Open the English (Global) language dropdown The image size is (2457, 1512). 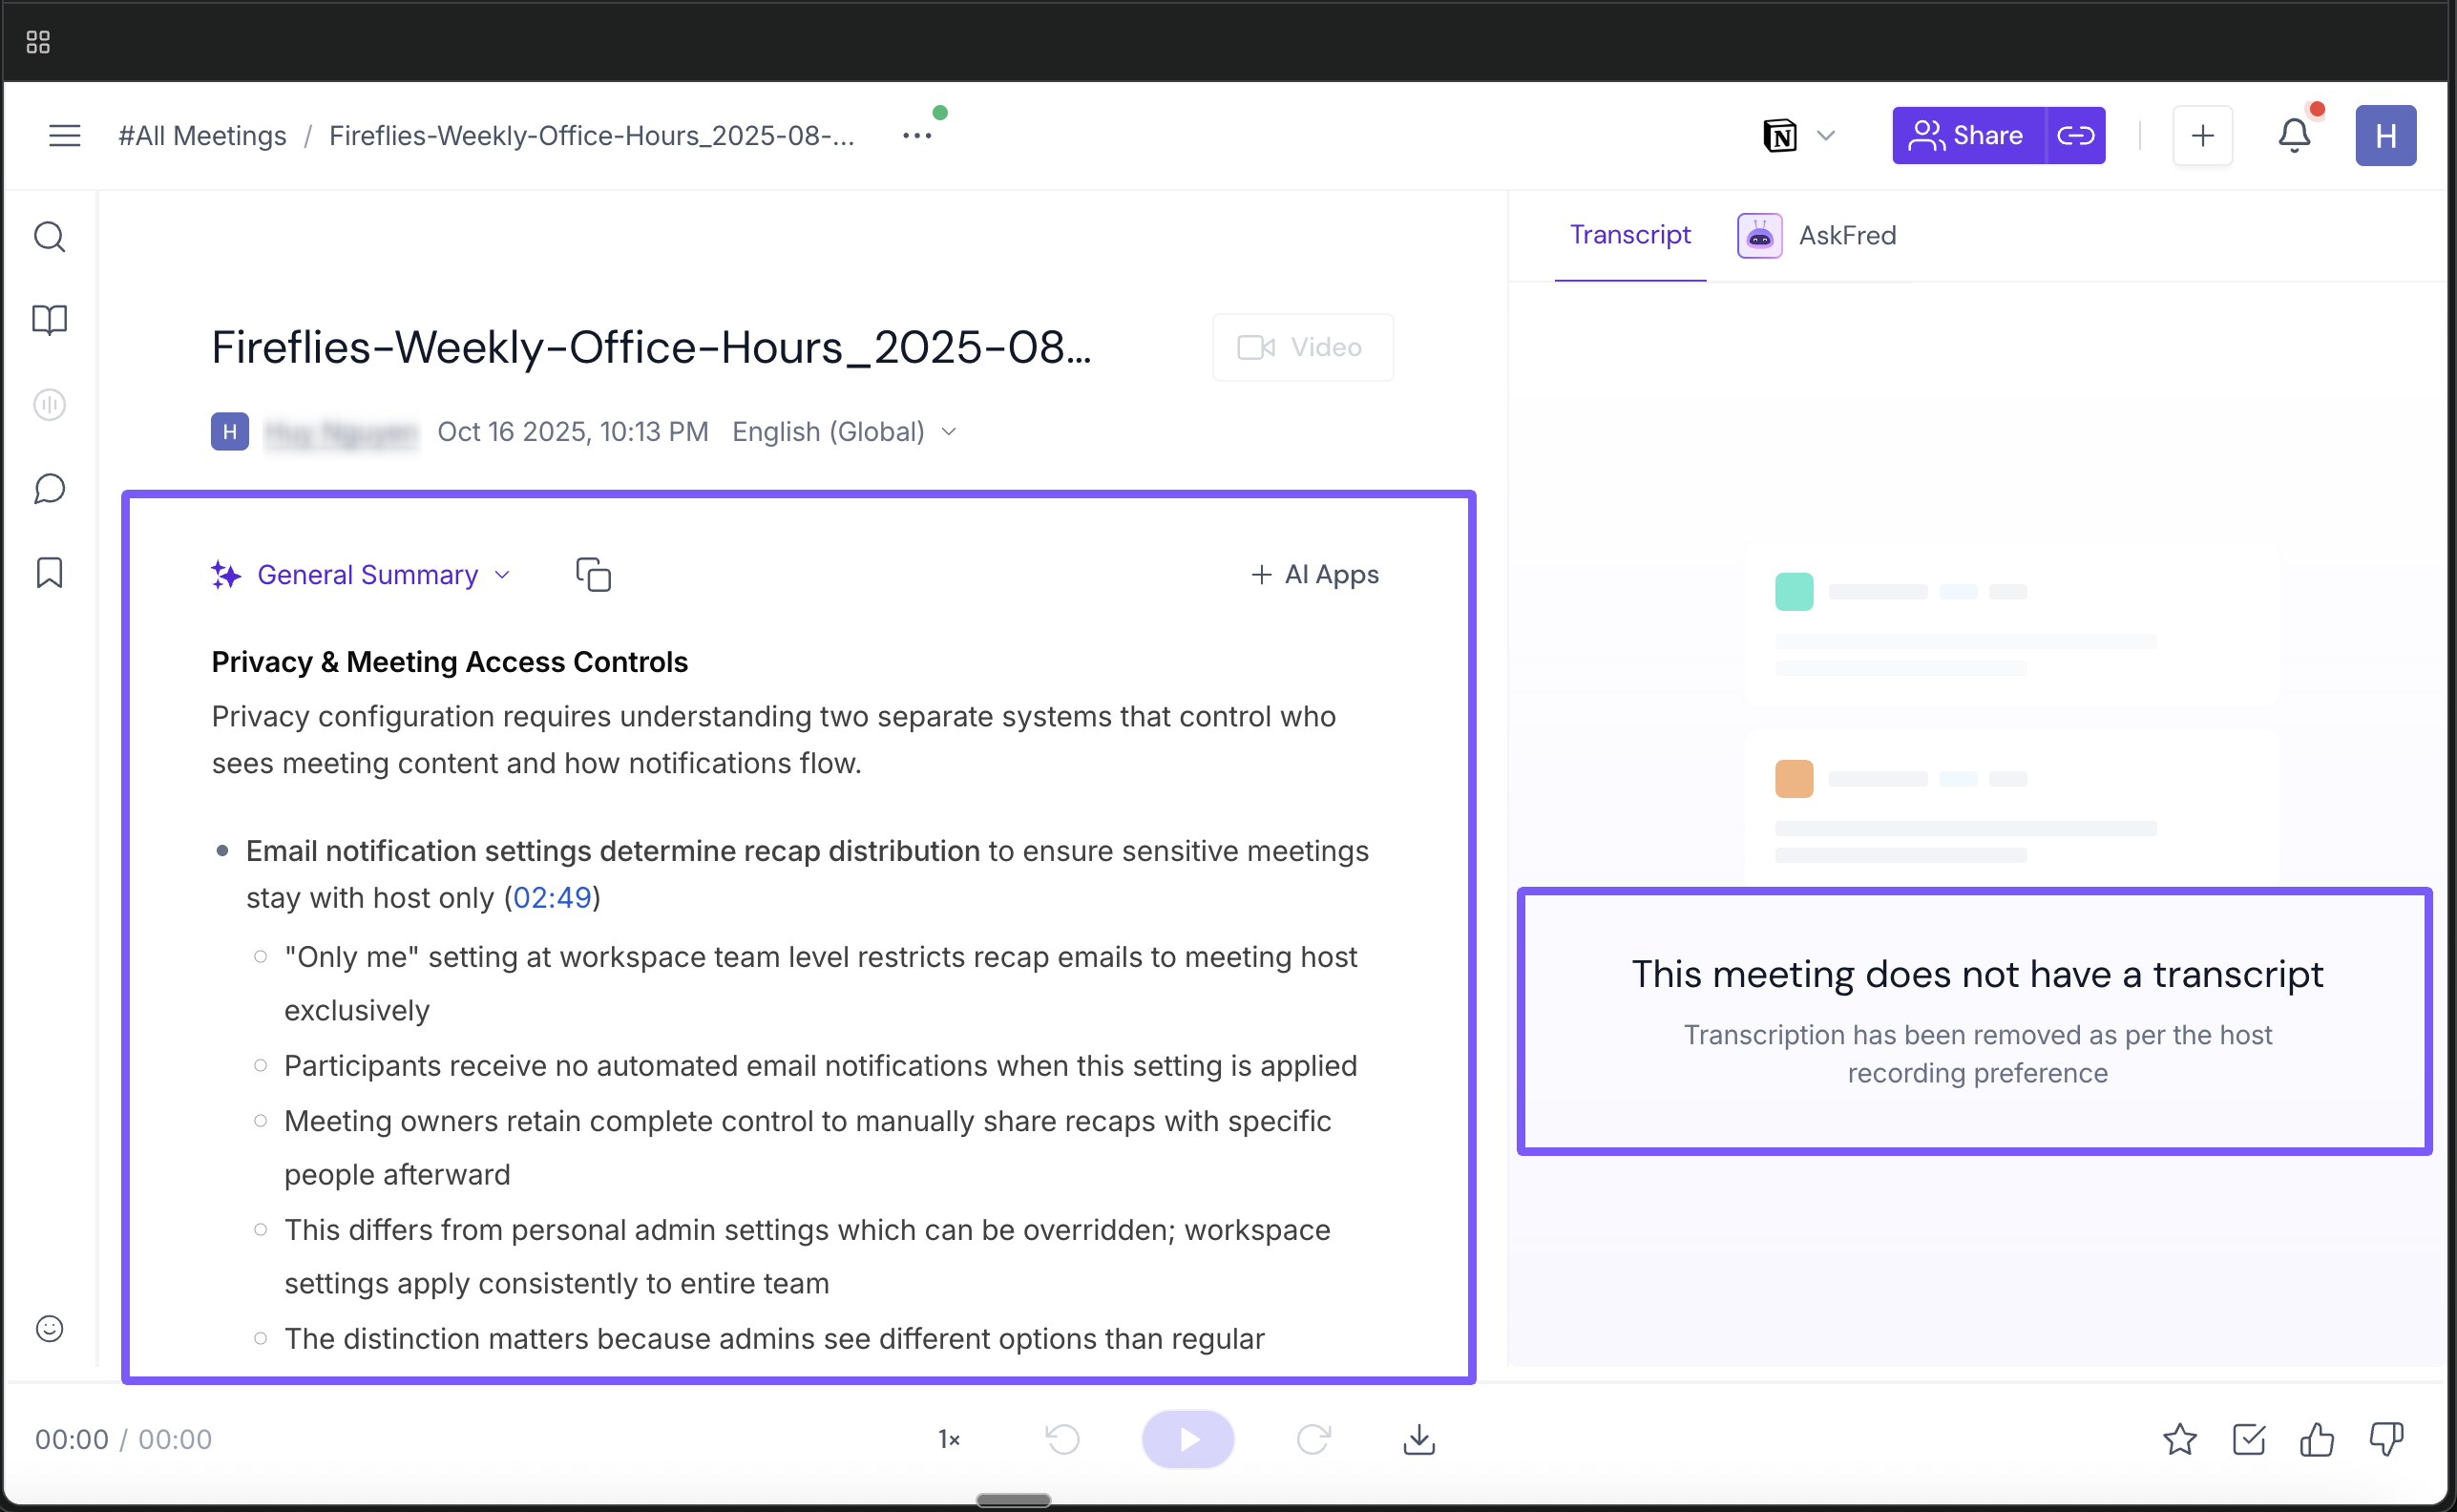(x=844, y=432)
